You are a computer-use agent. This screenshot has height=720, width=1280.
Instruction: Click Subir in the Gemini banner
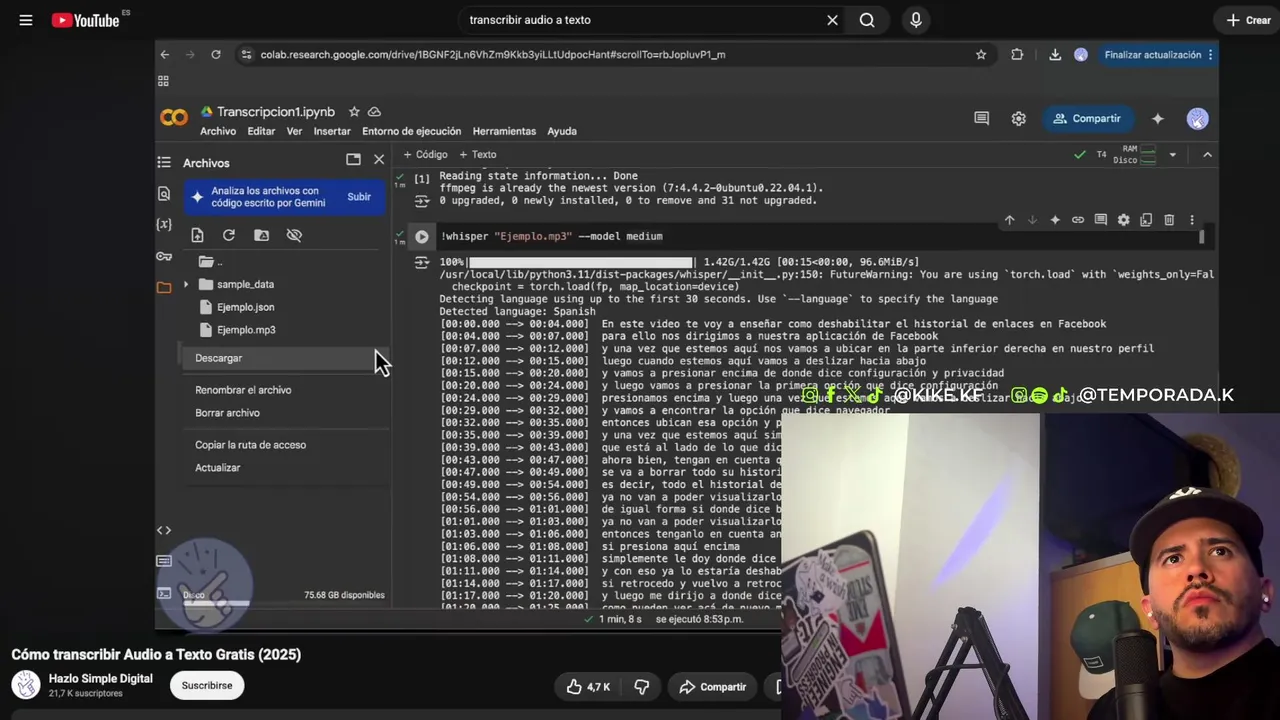click(x=359, y=197)
